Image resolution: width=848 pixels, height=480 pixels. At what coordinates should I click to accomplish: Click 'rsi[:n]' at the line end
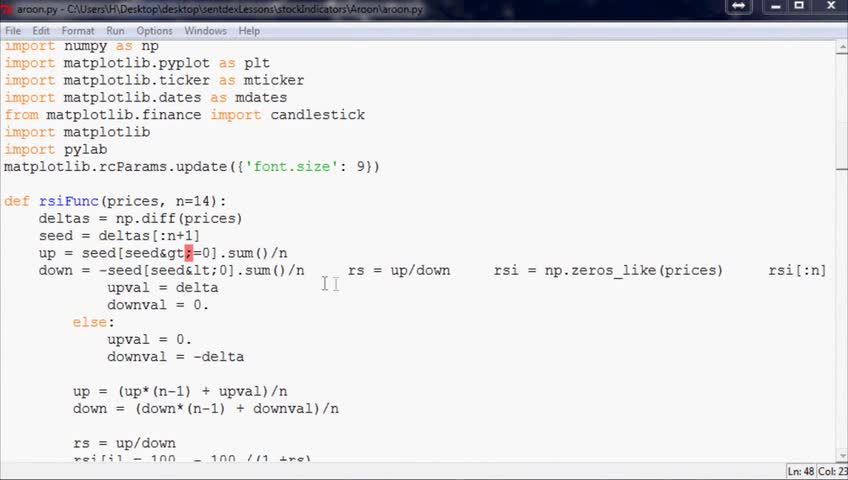(797, 270)
